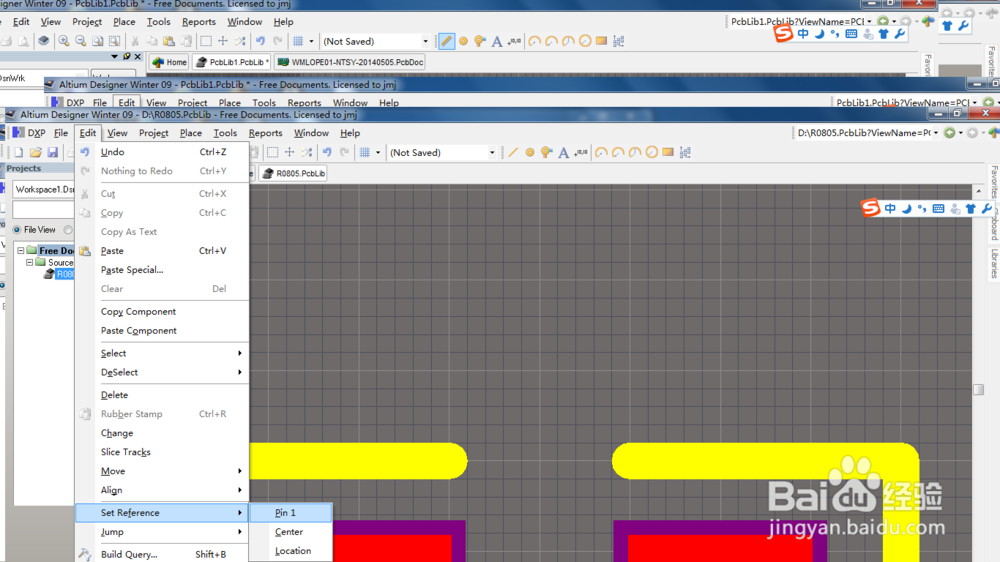Click Place String 'A' icon in back PcbLib1 toolbar
This screenshot has width=1000, height=562.
497,41
